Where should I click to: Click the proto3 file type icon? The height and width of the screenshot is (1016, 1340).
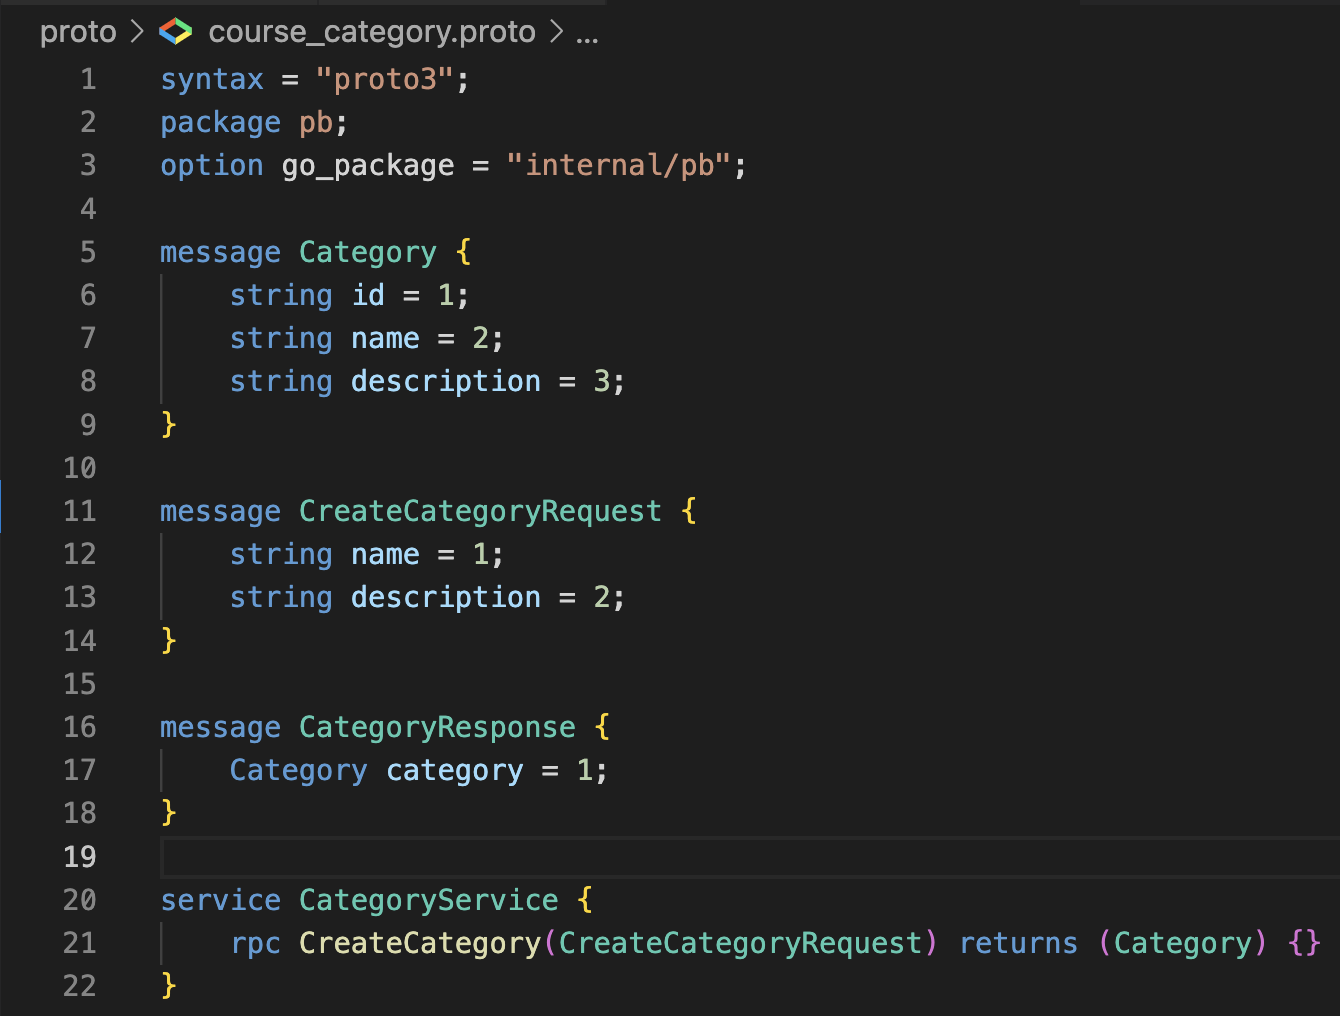pos(174,31)
